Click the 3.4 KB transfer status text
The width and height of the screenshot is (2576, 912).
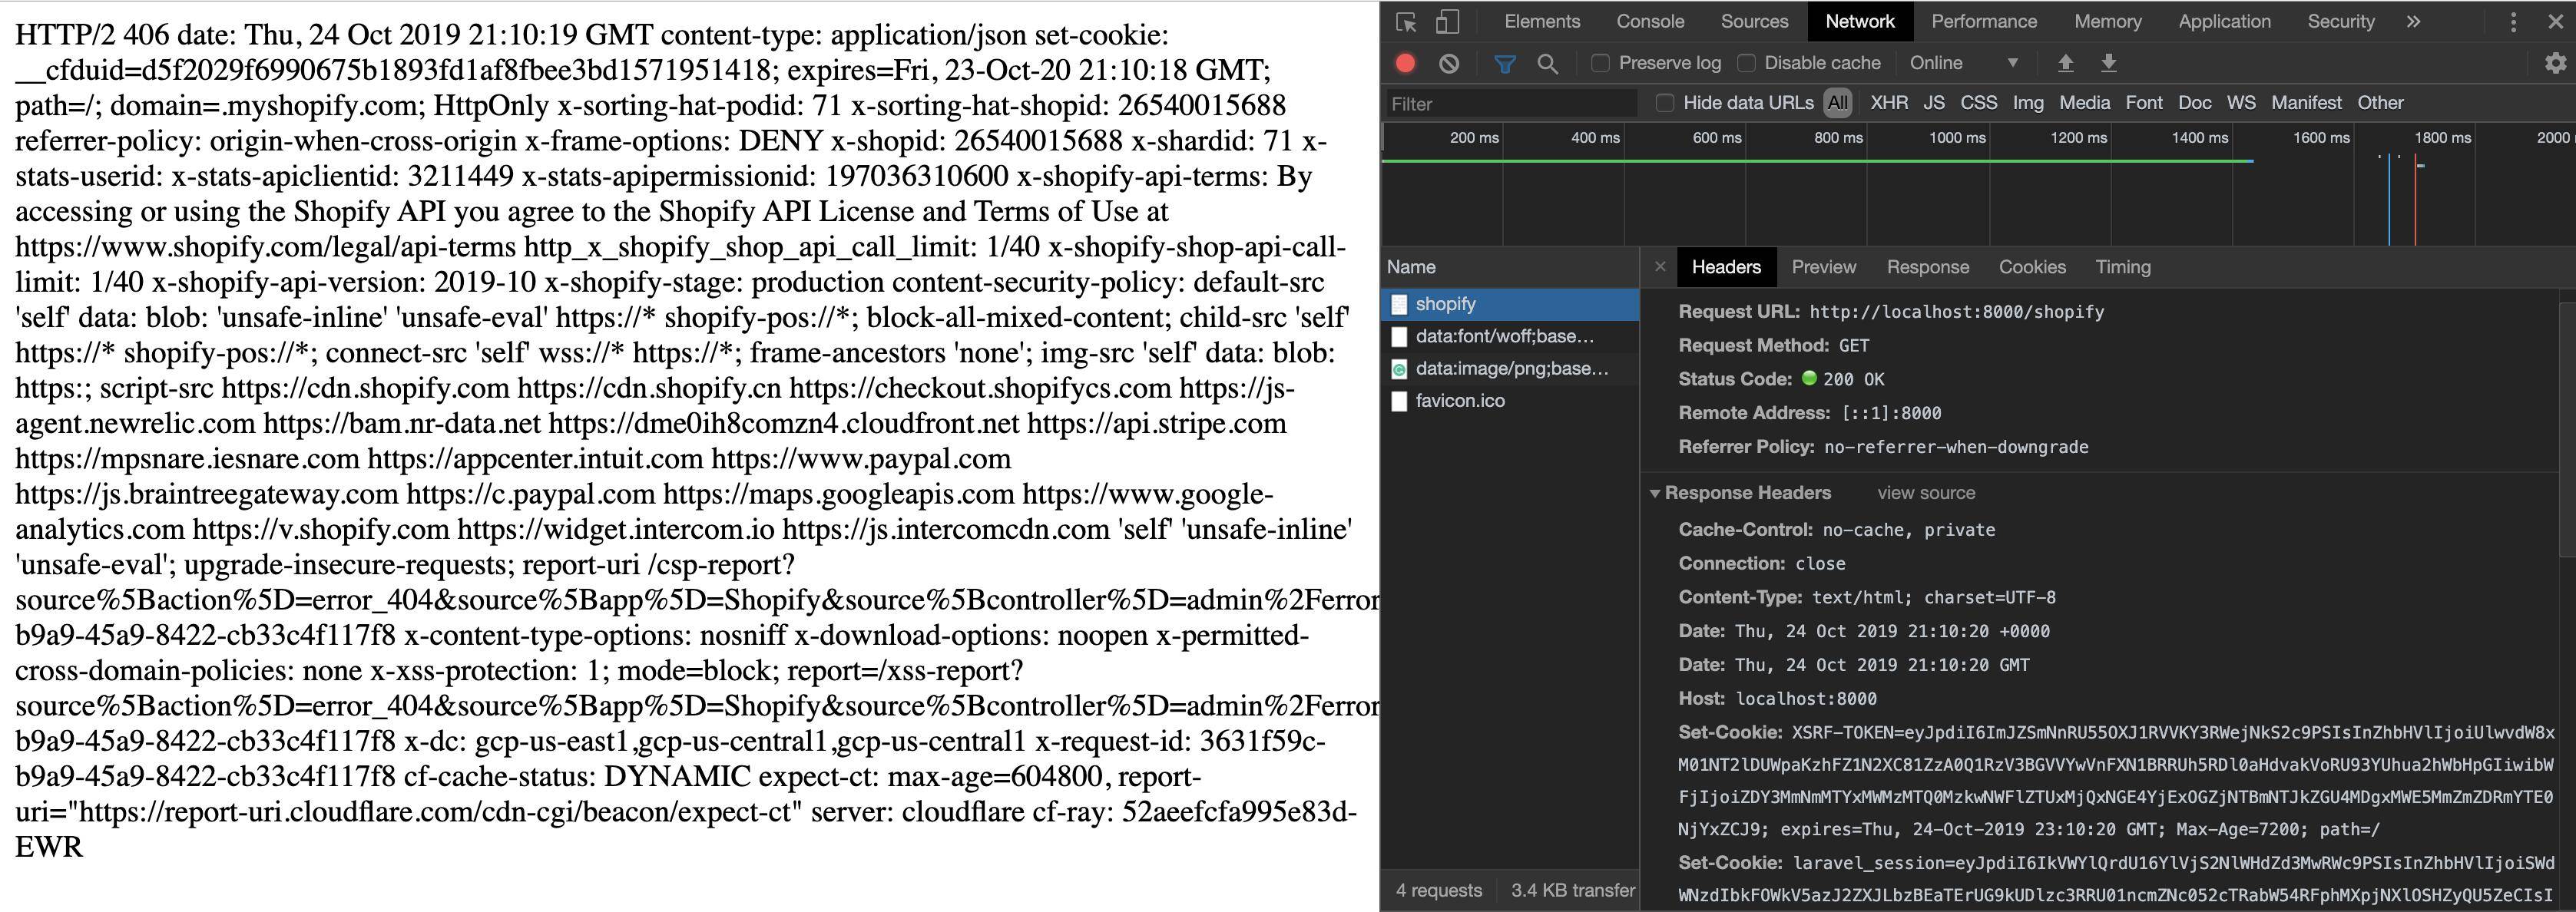(x=1572, y=890)
